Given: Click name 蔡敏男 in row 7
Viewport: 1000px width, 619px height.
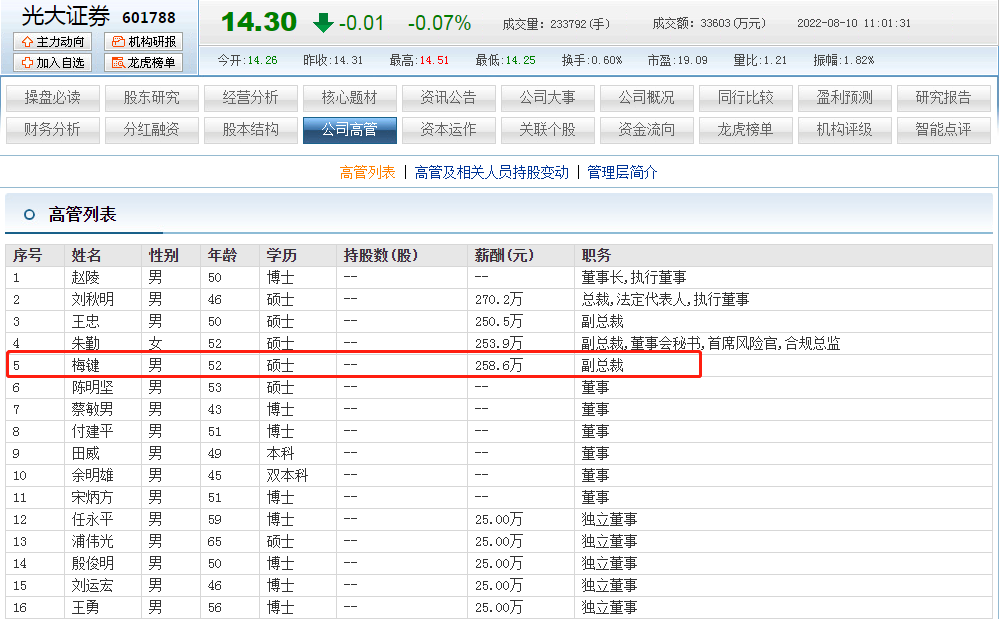Looking at the screenshot, I should point(92,410).
